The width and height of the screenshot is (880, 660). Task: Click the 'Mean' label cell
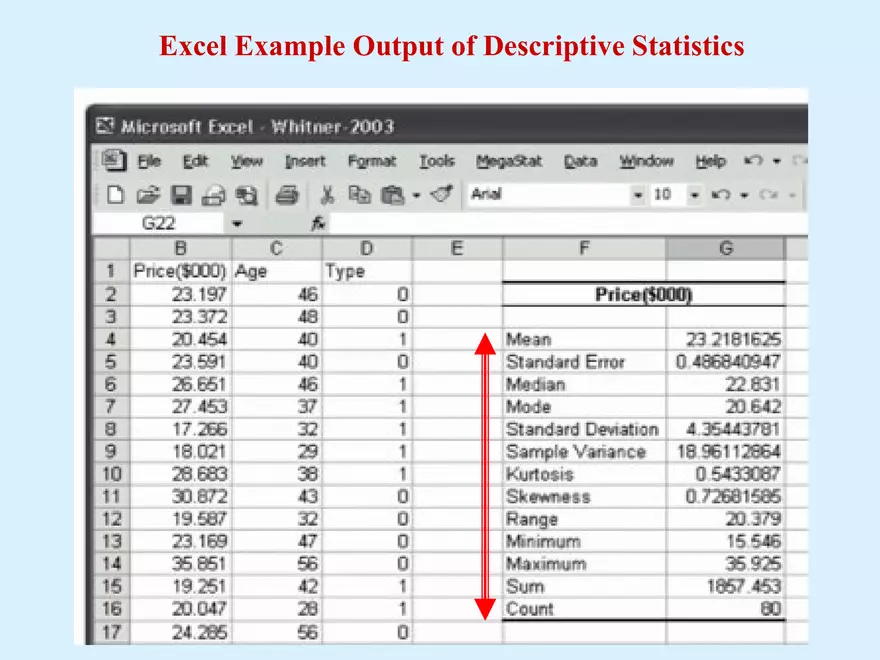pos(584,340)
